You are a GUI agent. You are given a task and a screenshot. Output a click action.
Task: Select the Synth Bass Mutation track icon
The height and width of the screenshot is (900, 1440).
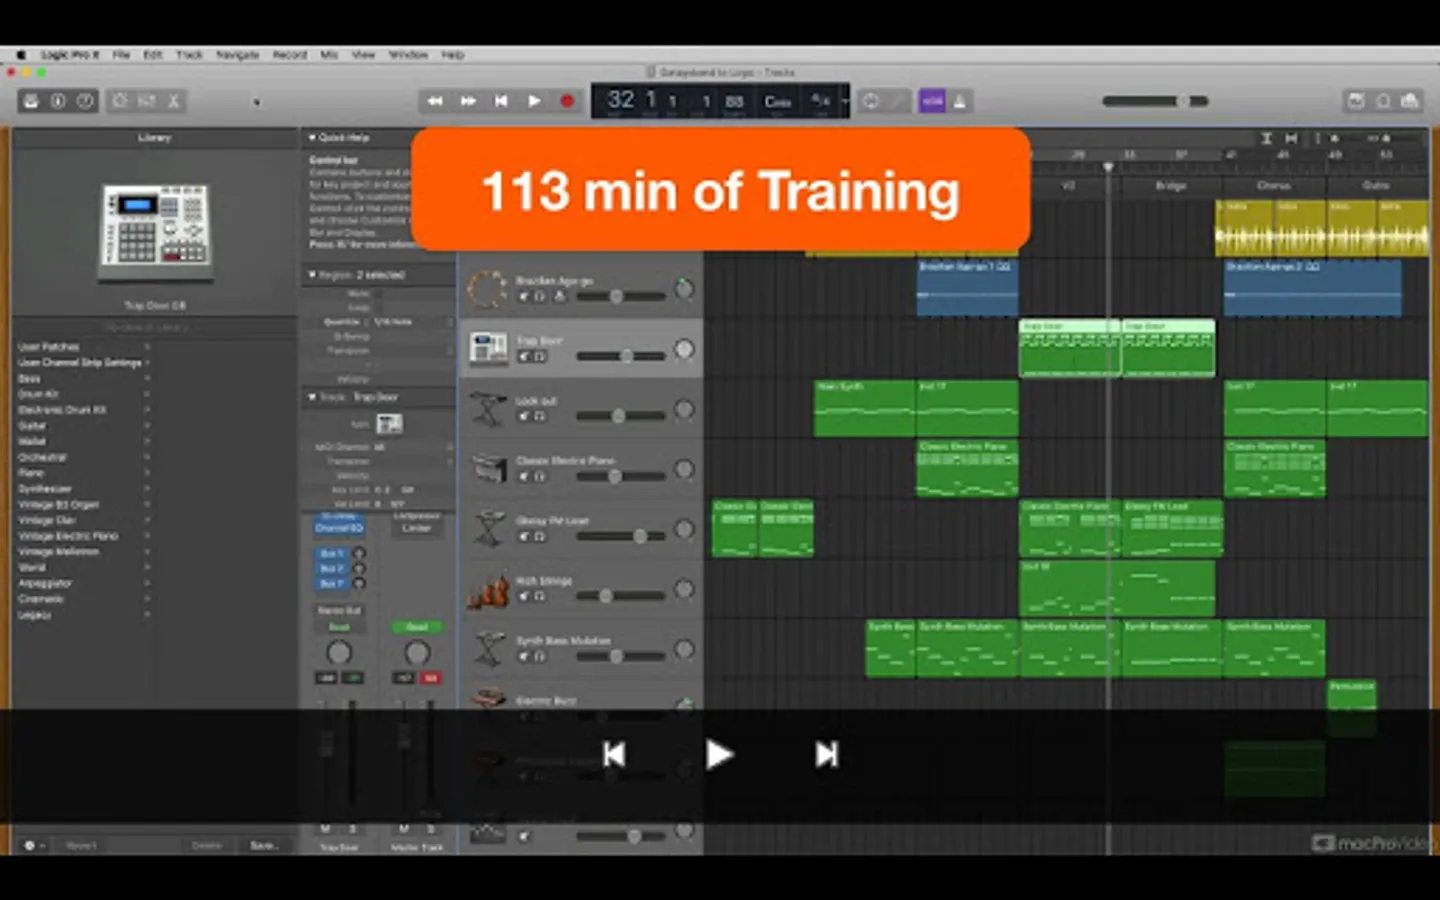[x=488, y=649]
